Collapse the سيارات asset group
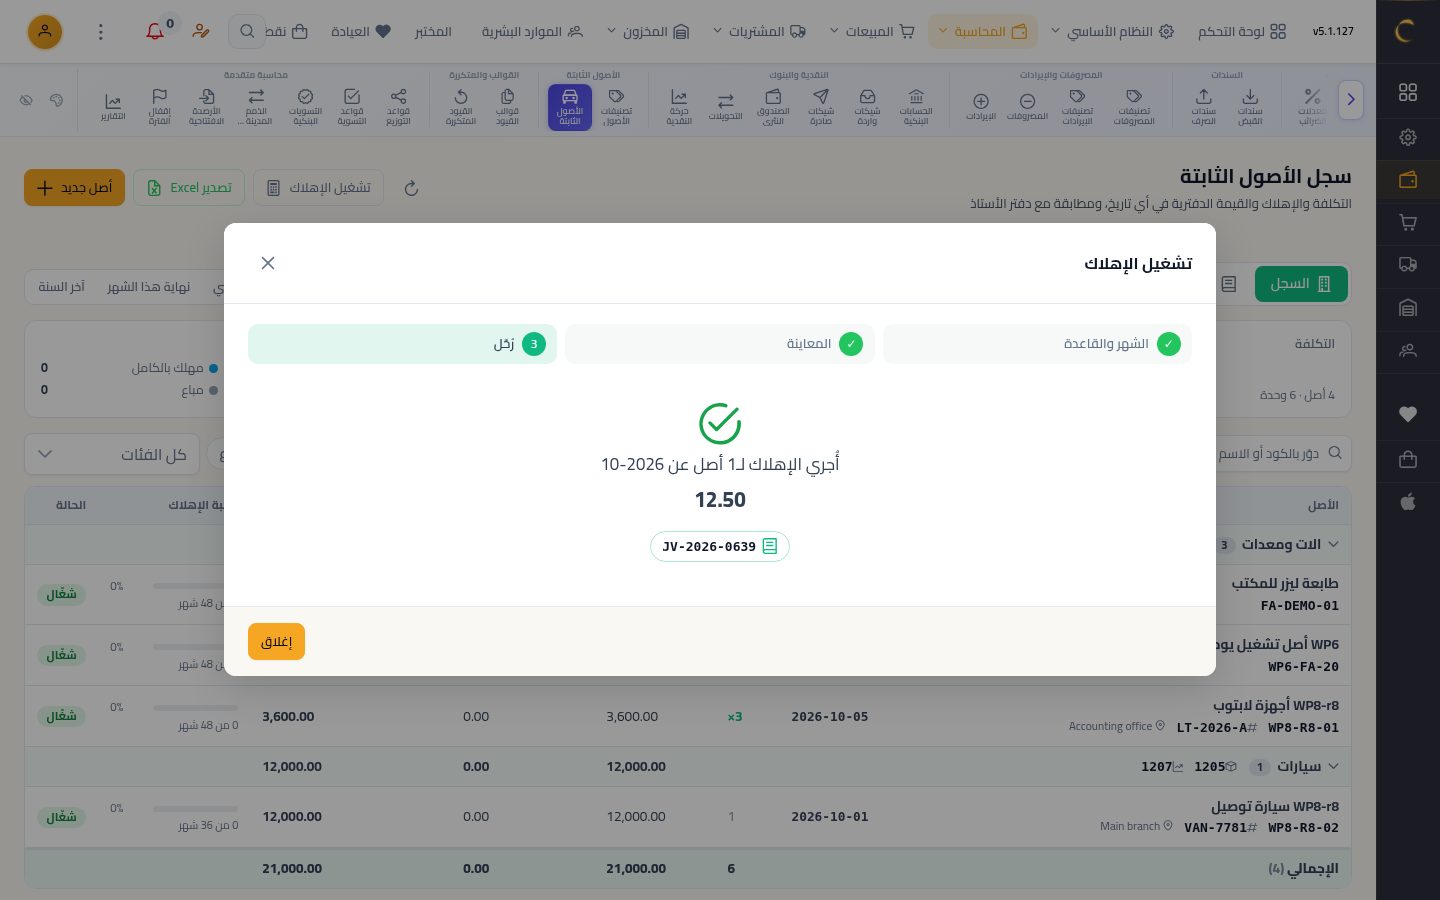Viewport: 1440px width, 900px height. point(1333,767)
